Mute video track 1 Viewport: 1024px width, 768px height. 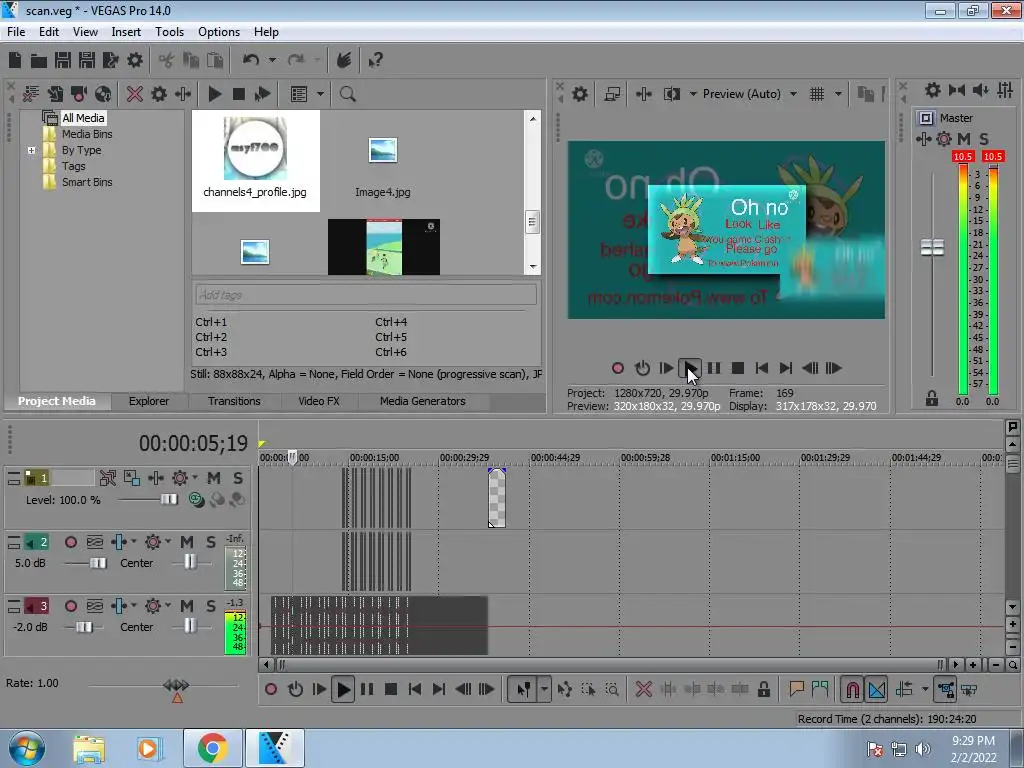pyautogui.click(x=214, y=478)
